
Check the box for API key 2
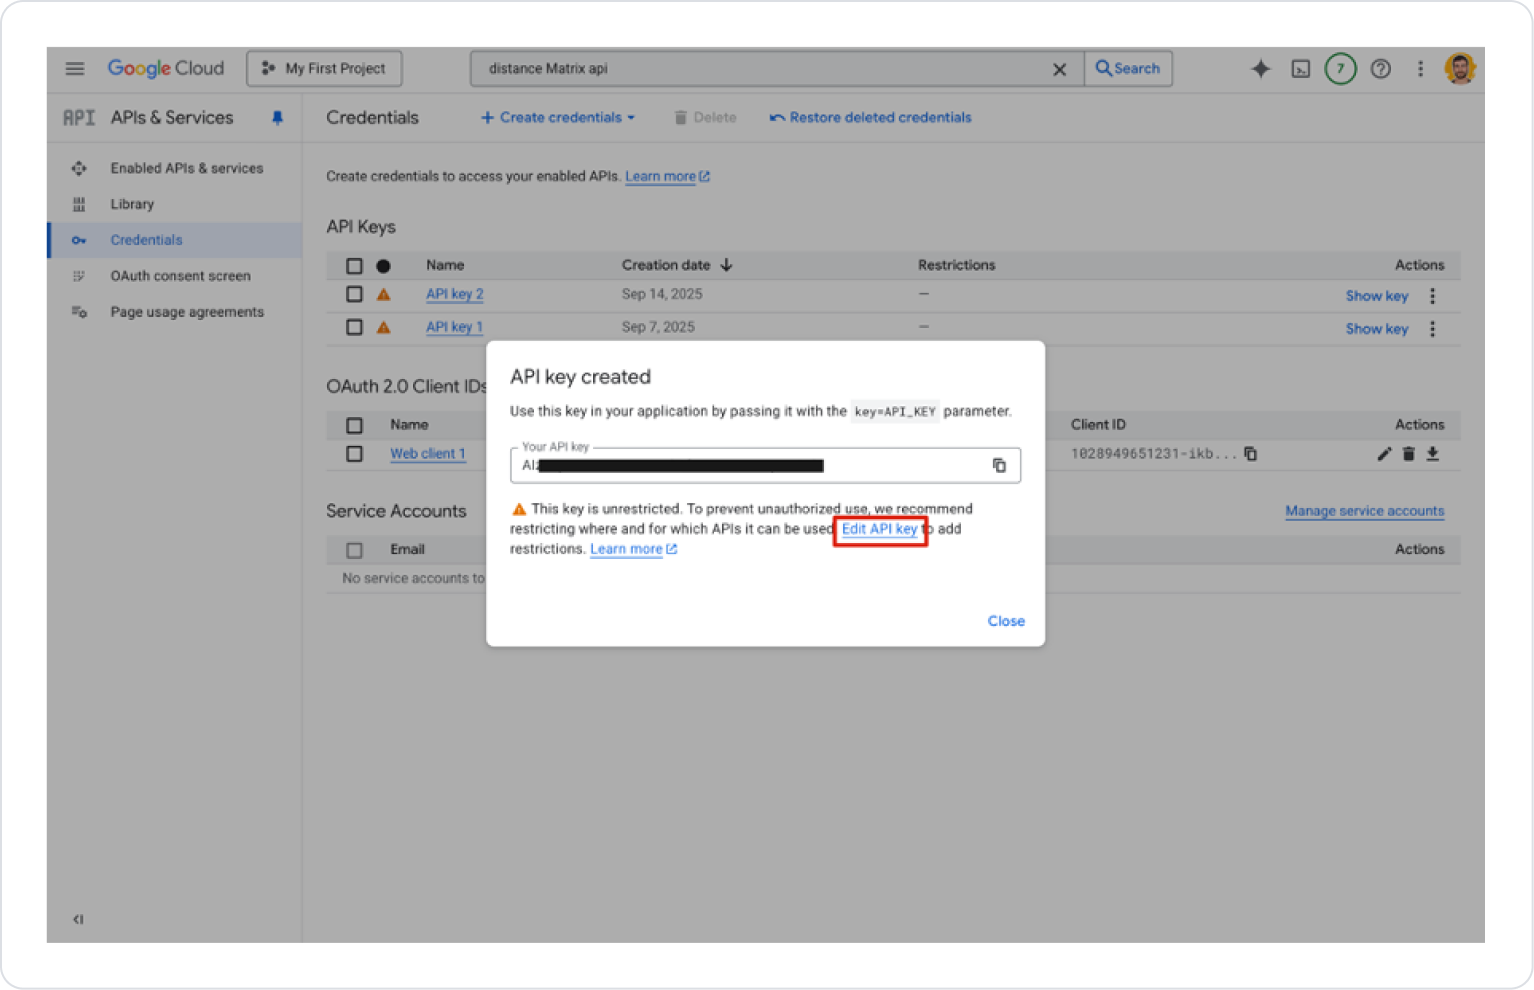(354, 294)
